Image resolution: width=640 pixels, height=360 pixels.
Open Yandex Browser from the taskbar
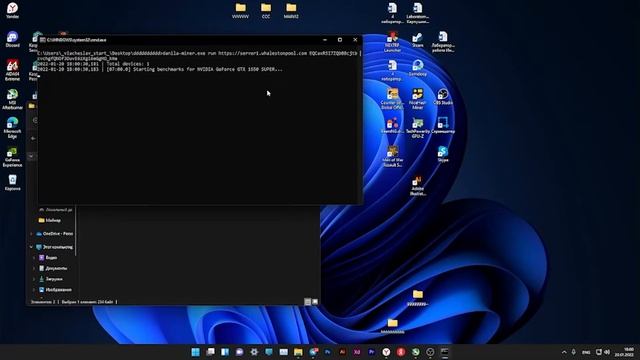tap(386, 352)
